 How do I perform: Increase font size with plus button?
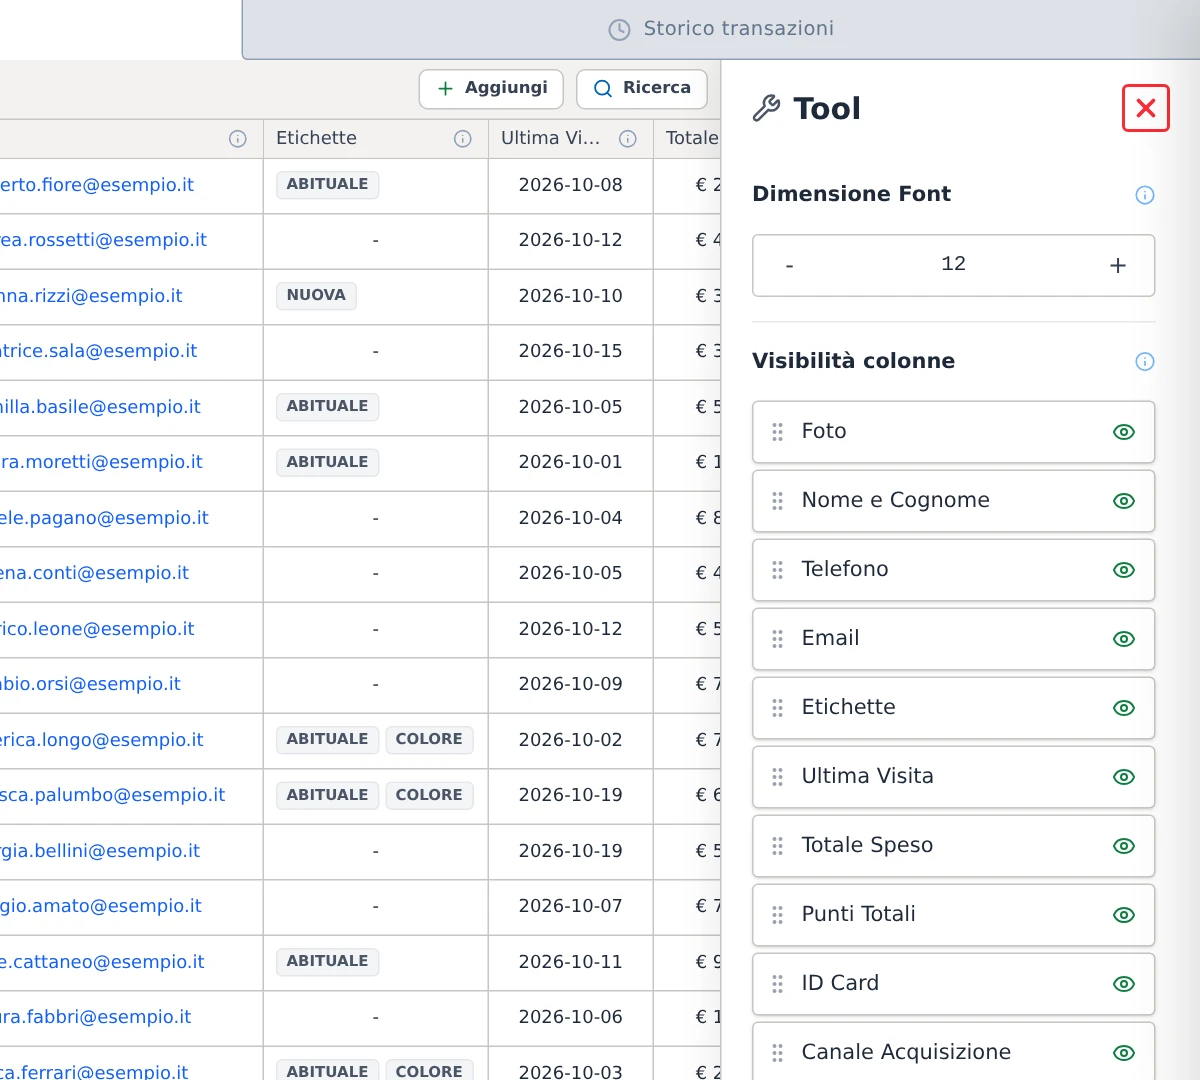click(x=1118, y=265)
